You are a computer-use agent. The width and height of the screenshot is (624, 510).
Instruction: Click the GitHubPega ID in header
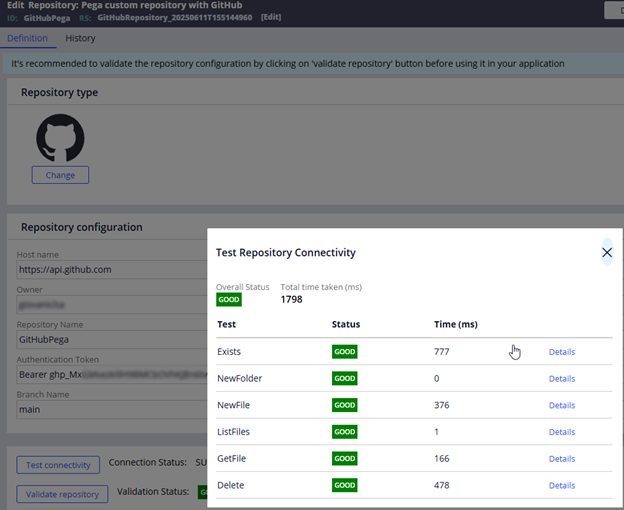coord(47,18)
